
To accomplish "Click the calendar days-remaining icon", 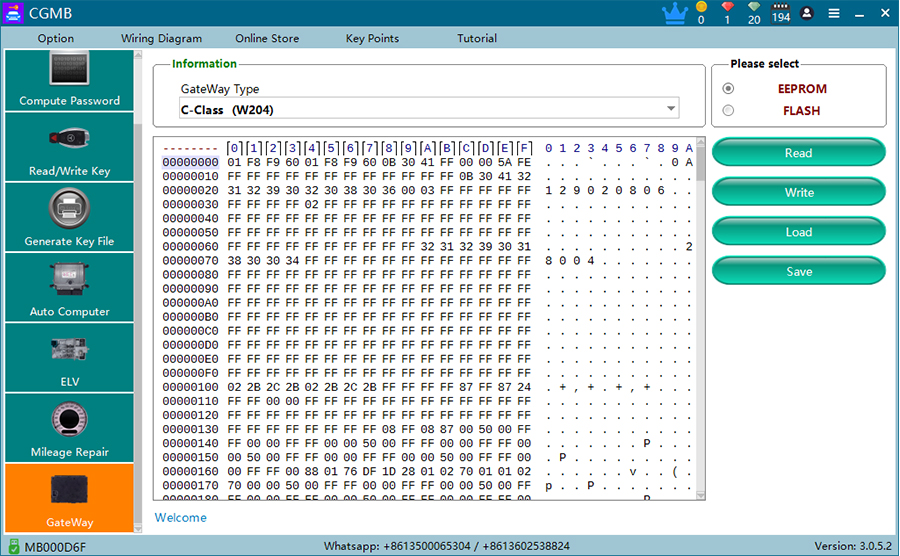I will click(781, 13).
